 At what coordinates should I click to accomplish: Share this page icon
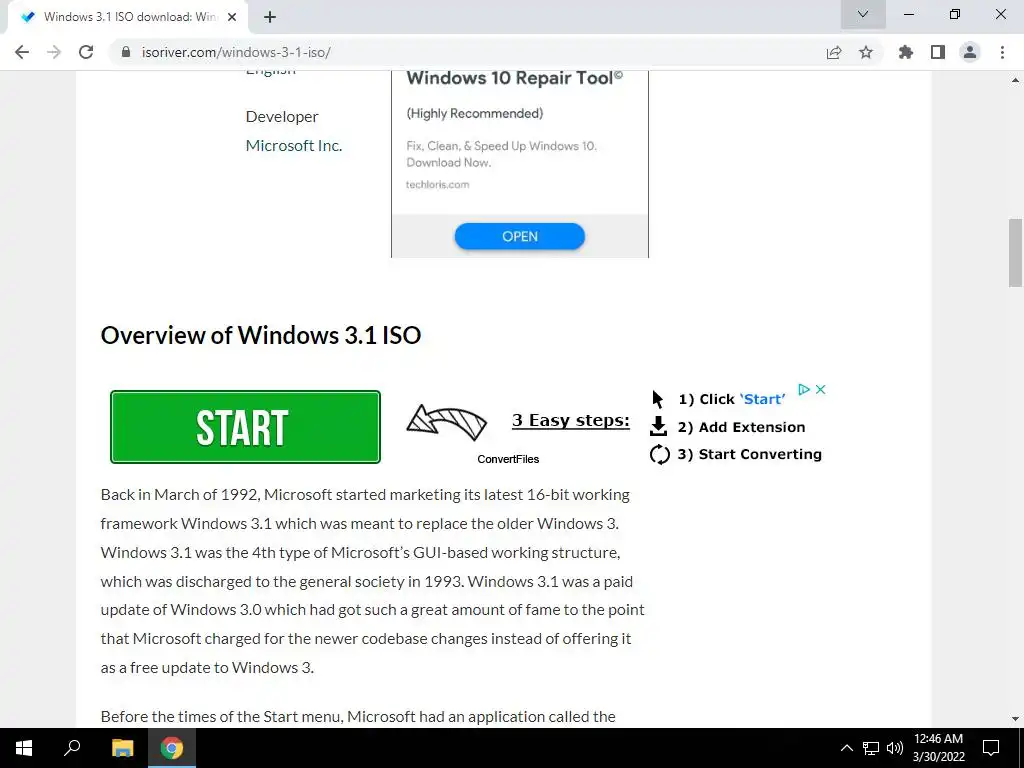834,52
